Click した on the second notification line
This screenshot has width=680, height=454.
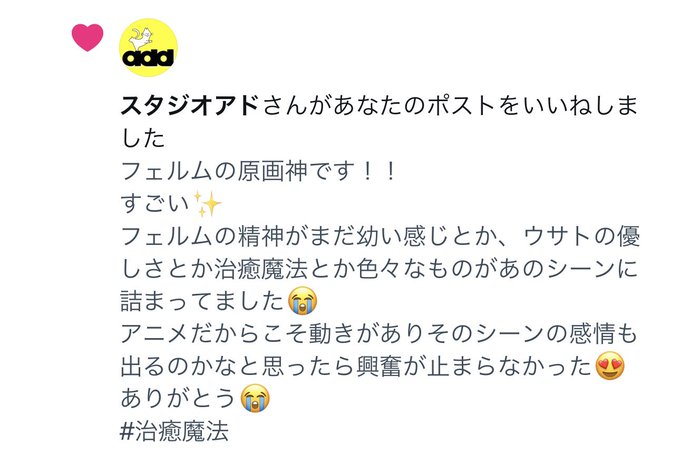point(143,138)
